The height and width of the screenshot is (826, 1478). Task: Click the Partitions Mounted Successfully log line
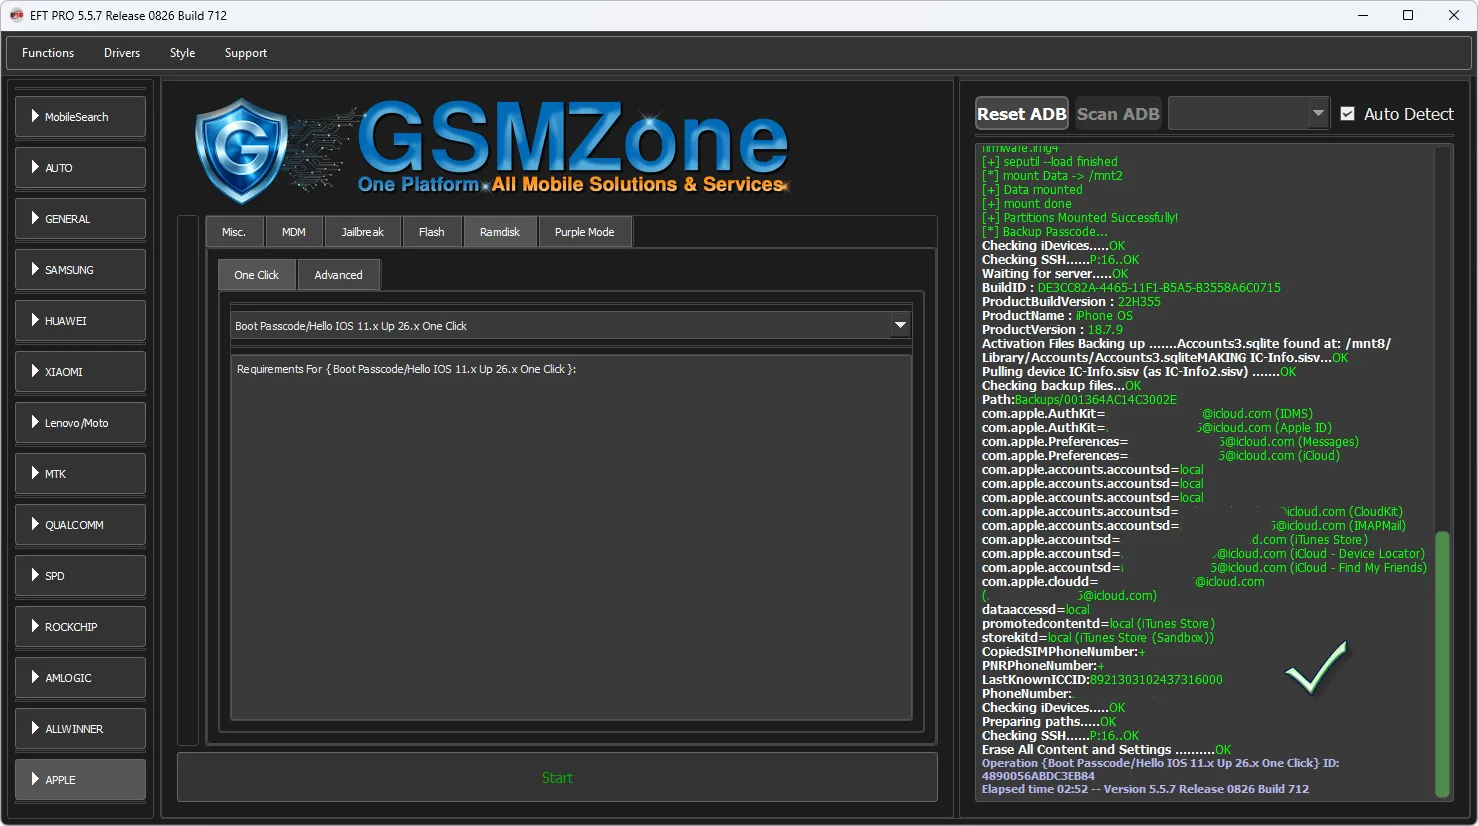(1080, 218)
